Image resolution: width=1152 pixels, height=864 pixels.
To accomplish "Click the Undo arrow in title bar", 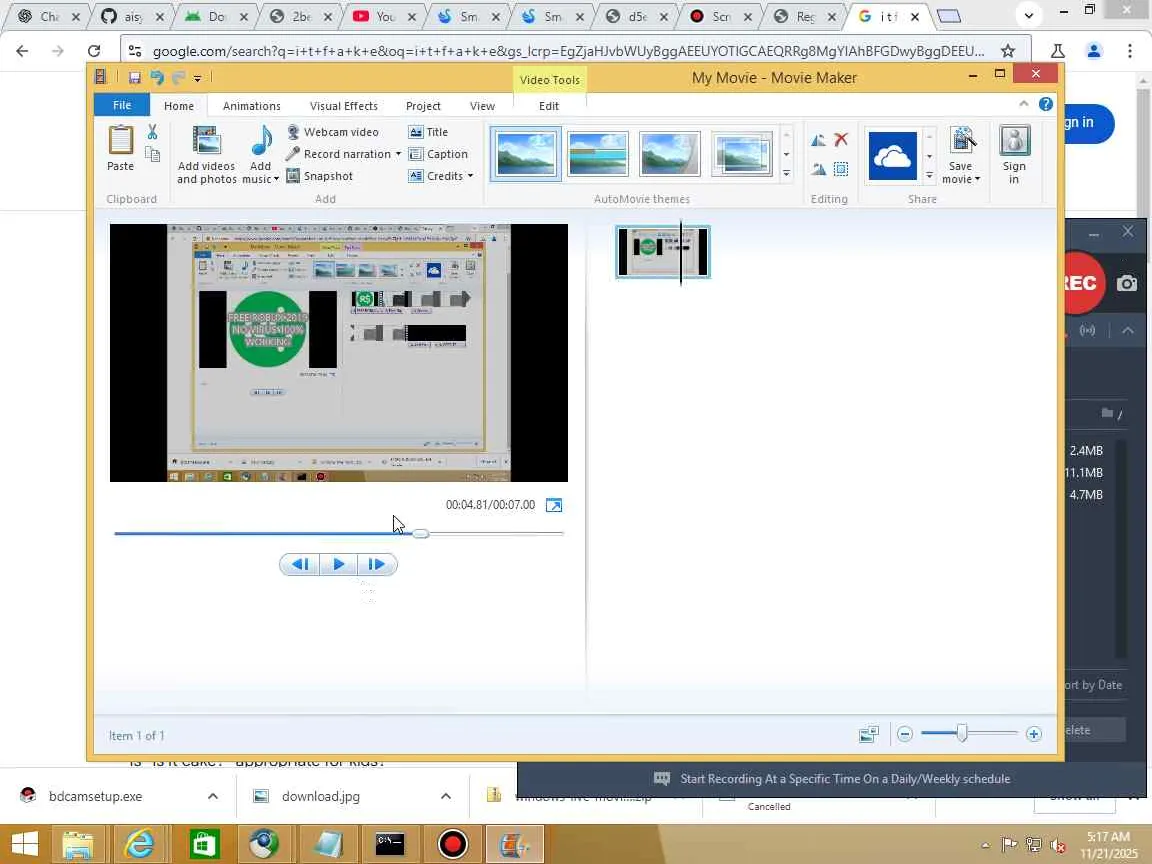I will (156, 77).
